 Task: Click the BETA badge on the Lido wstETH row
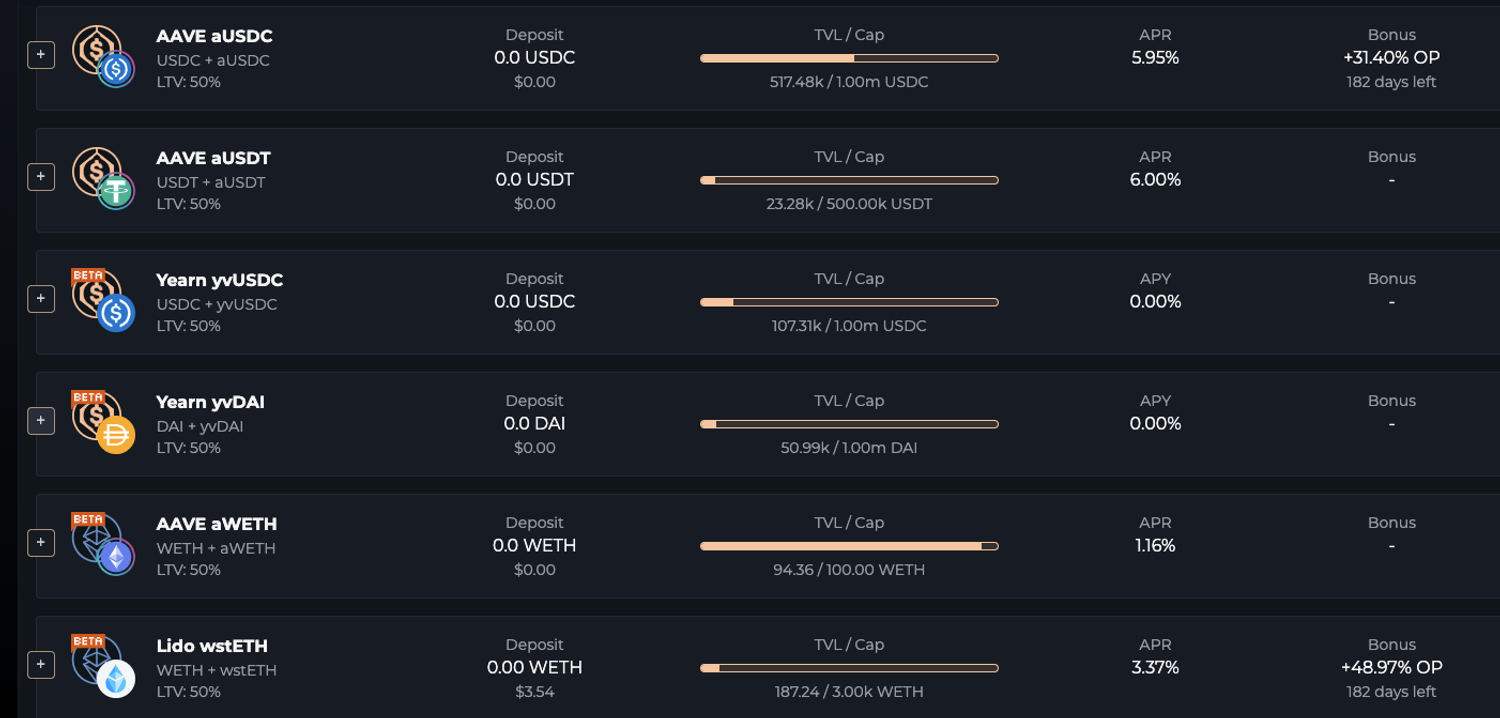pos(89,638)
